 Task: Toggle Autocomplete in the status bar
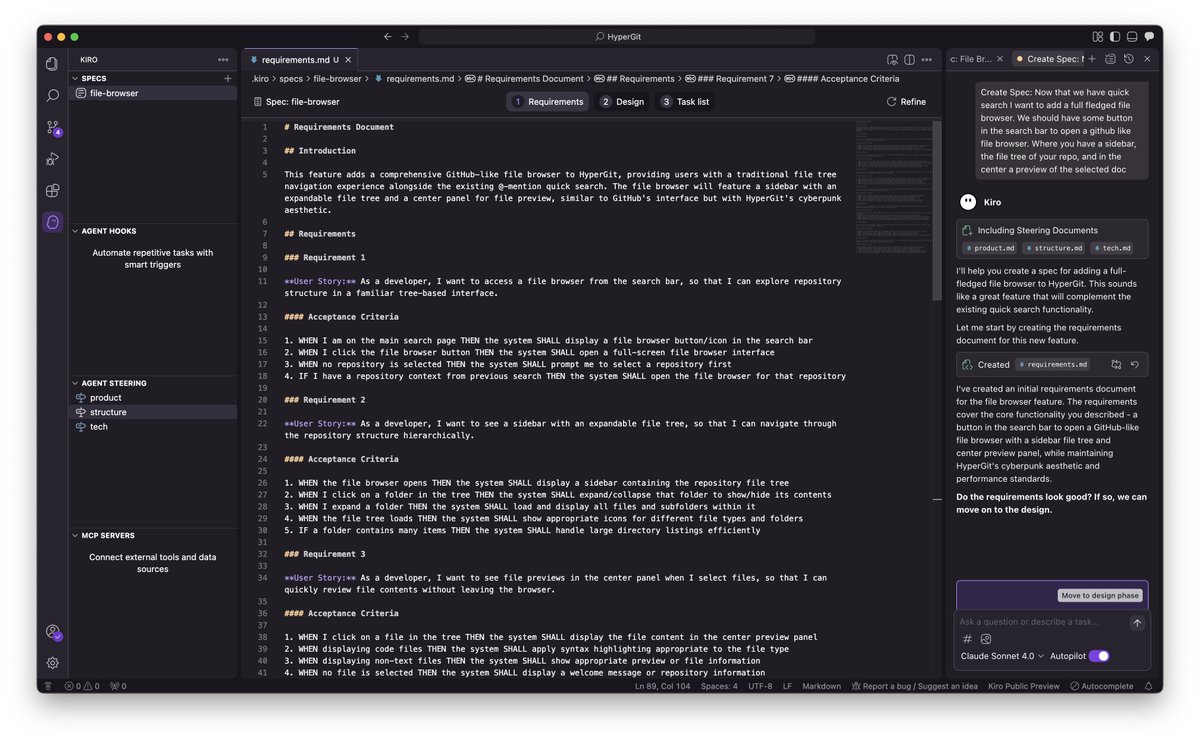1102,686
